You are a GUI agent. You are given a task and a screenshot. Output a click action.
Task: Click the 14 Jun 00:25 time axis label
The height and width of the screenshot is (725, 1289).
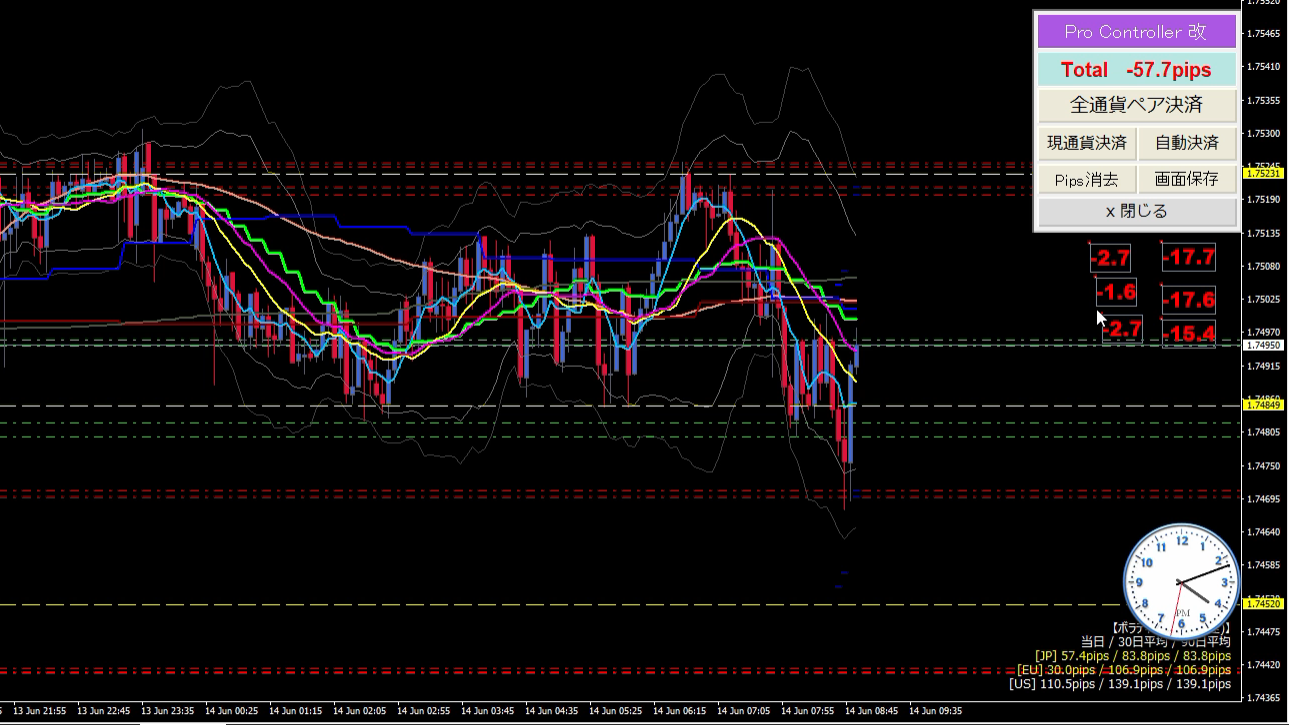pos(232,711)
